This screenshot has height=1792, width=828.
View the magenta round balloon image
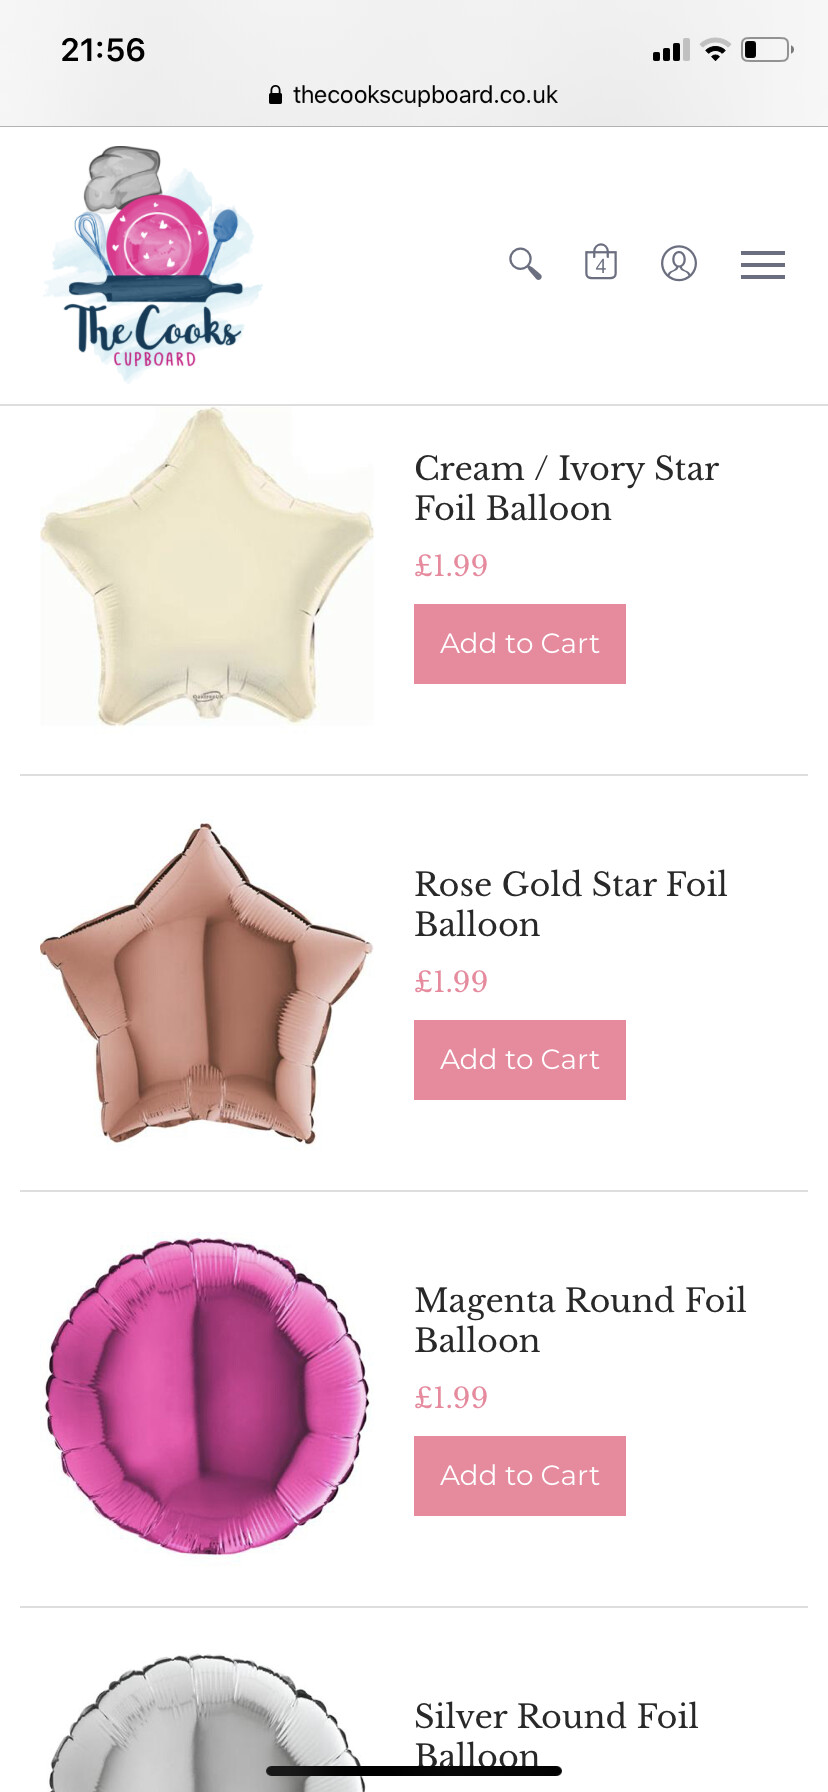click(x=207, y=1398)
